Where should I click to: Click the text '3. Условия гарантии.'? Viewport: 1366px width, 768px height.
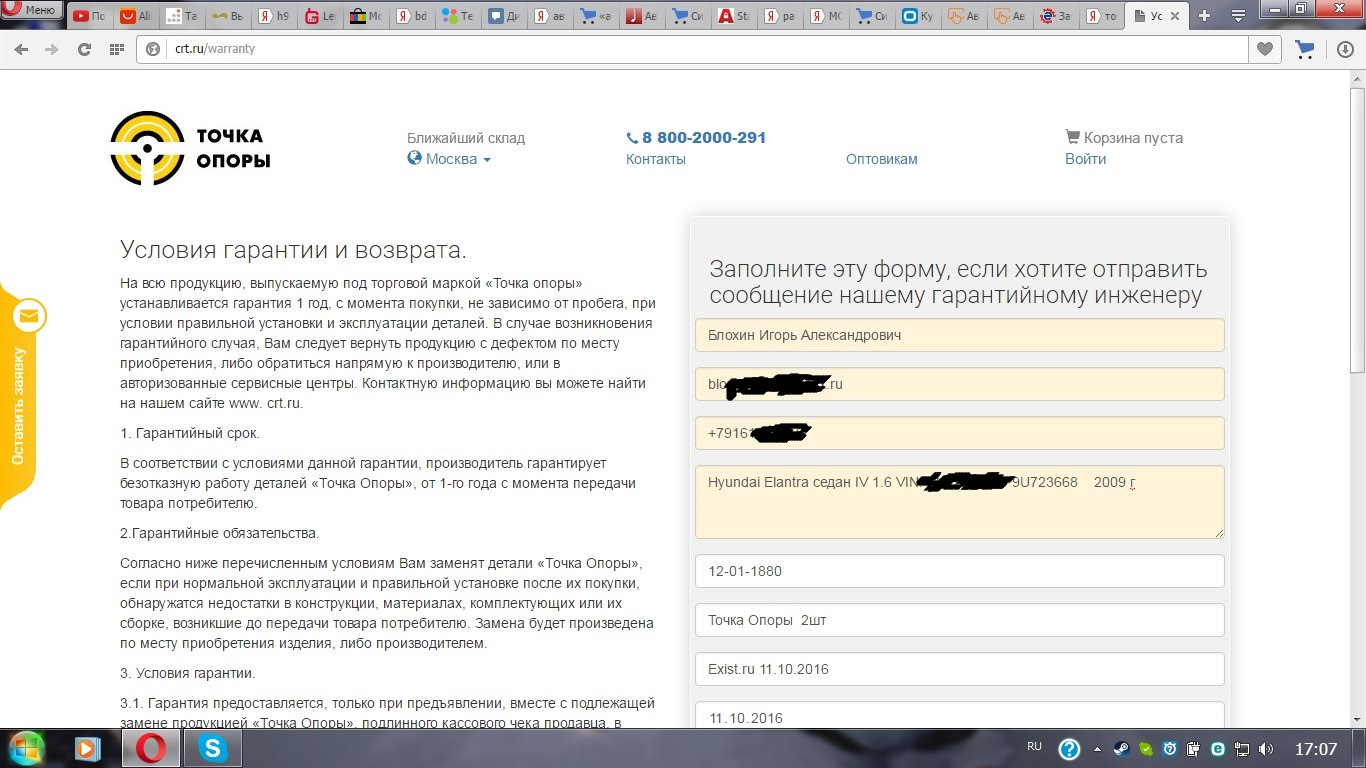tap(188, 673)
